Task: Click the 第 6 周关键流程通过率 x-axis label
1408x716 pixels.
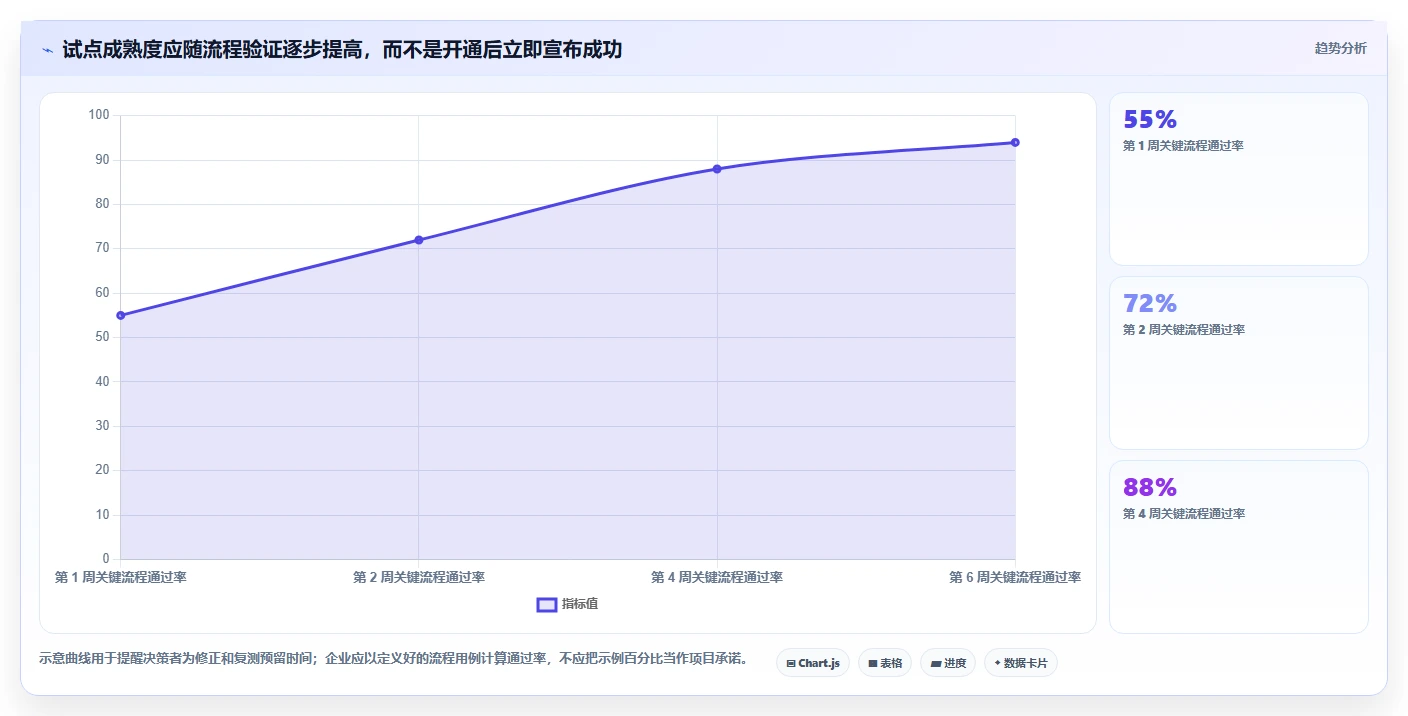Action: pyautogui.click(x=1015, y=577)
